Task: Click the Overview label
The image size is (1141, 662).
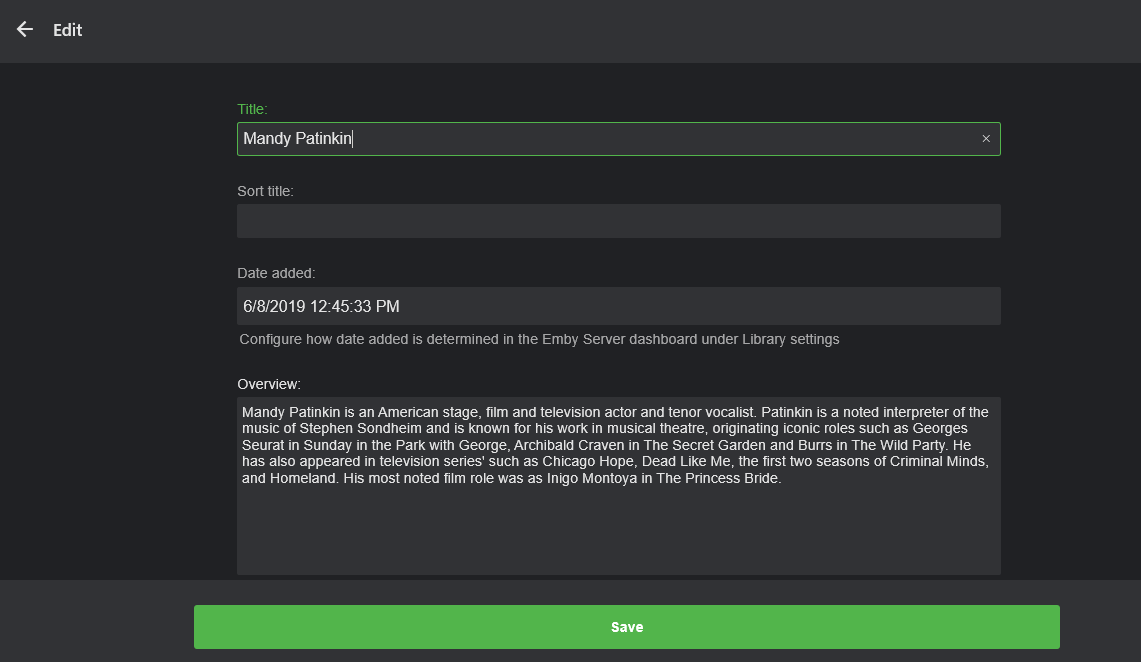Action: (x=269, y=383)
